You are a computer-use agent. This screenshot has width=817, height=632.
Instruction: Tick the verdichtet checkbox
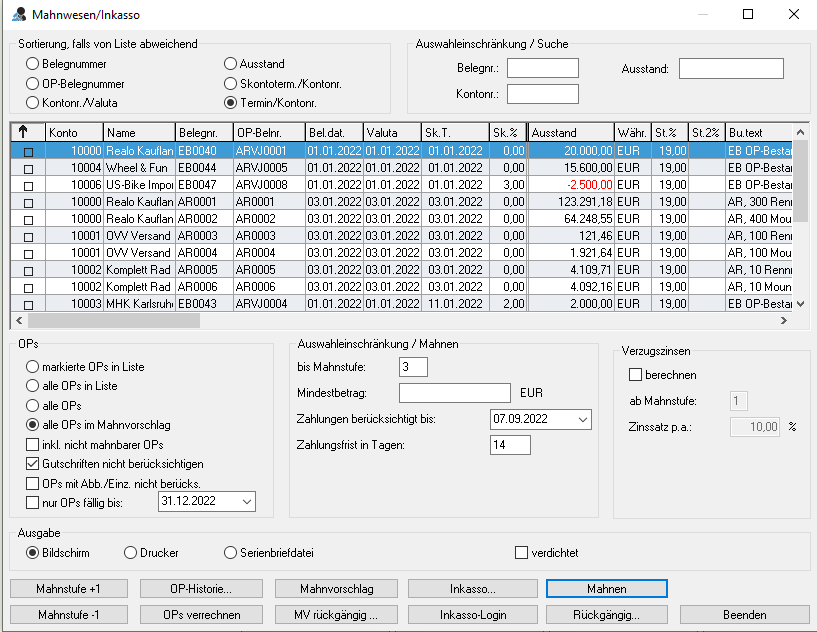(x=521, y=553)
